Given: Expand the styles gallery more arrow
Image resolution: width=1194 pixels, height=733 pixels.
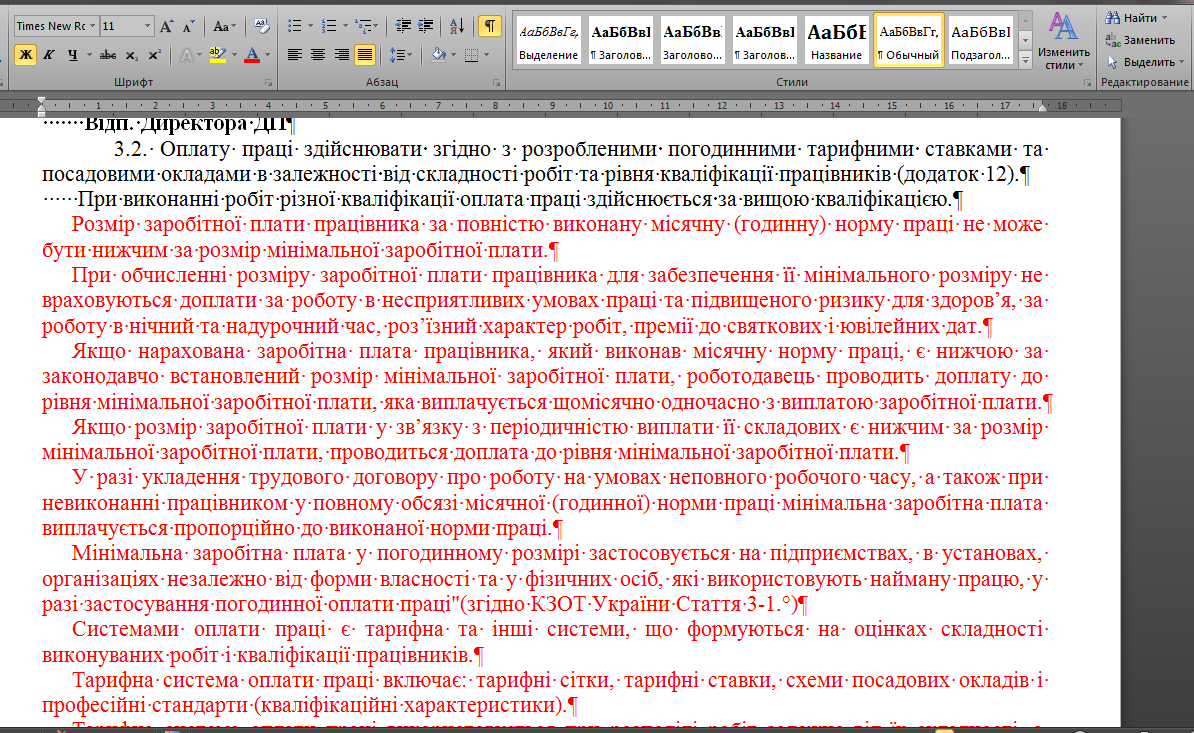Looking at the screenshot, I should pos(1026,59).
